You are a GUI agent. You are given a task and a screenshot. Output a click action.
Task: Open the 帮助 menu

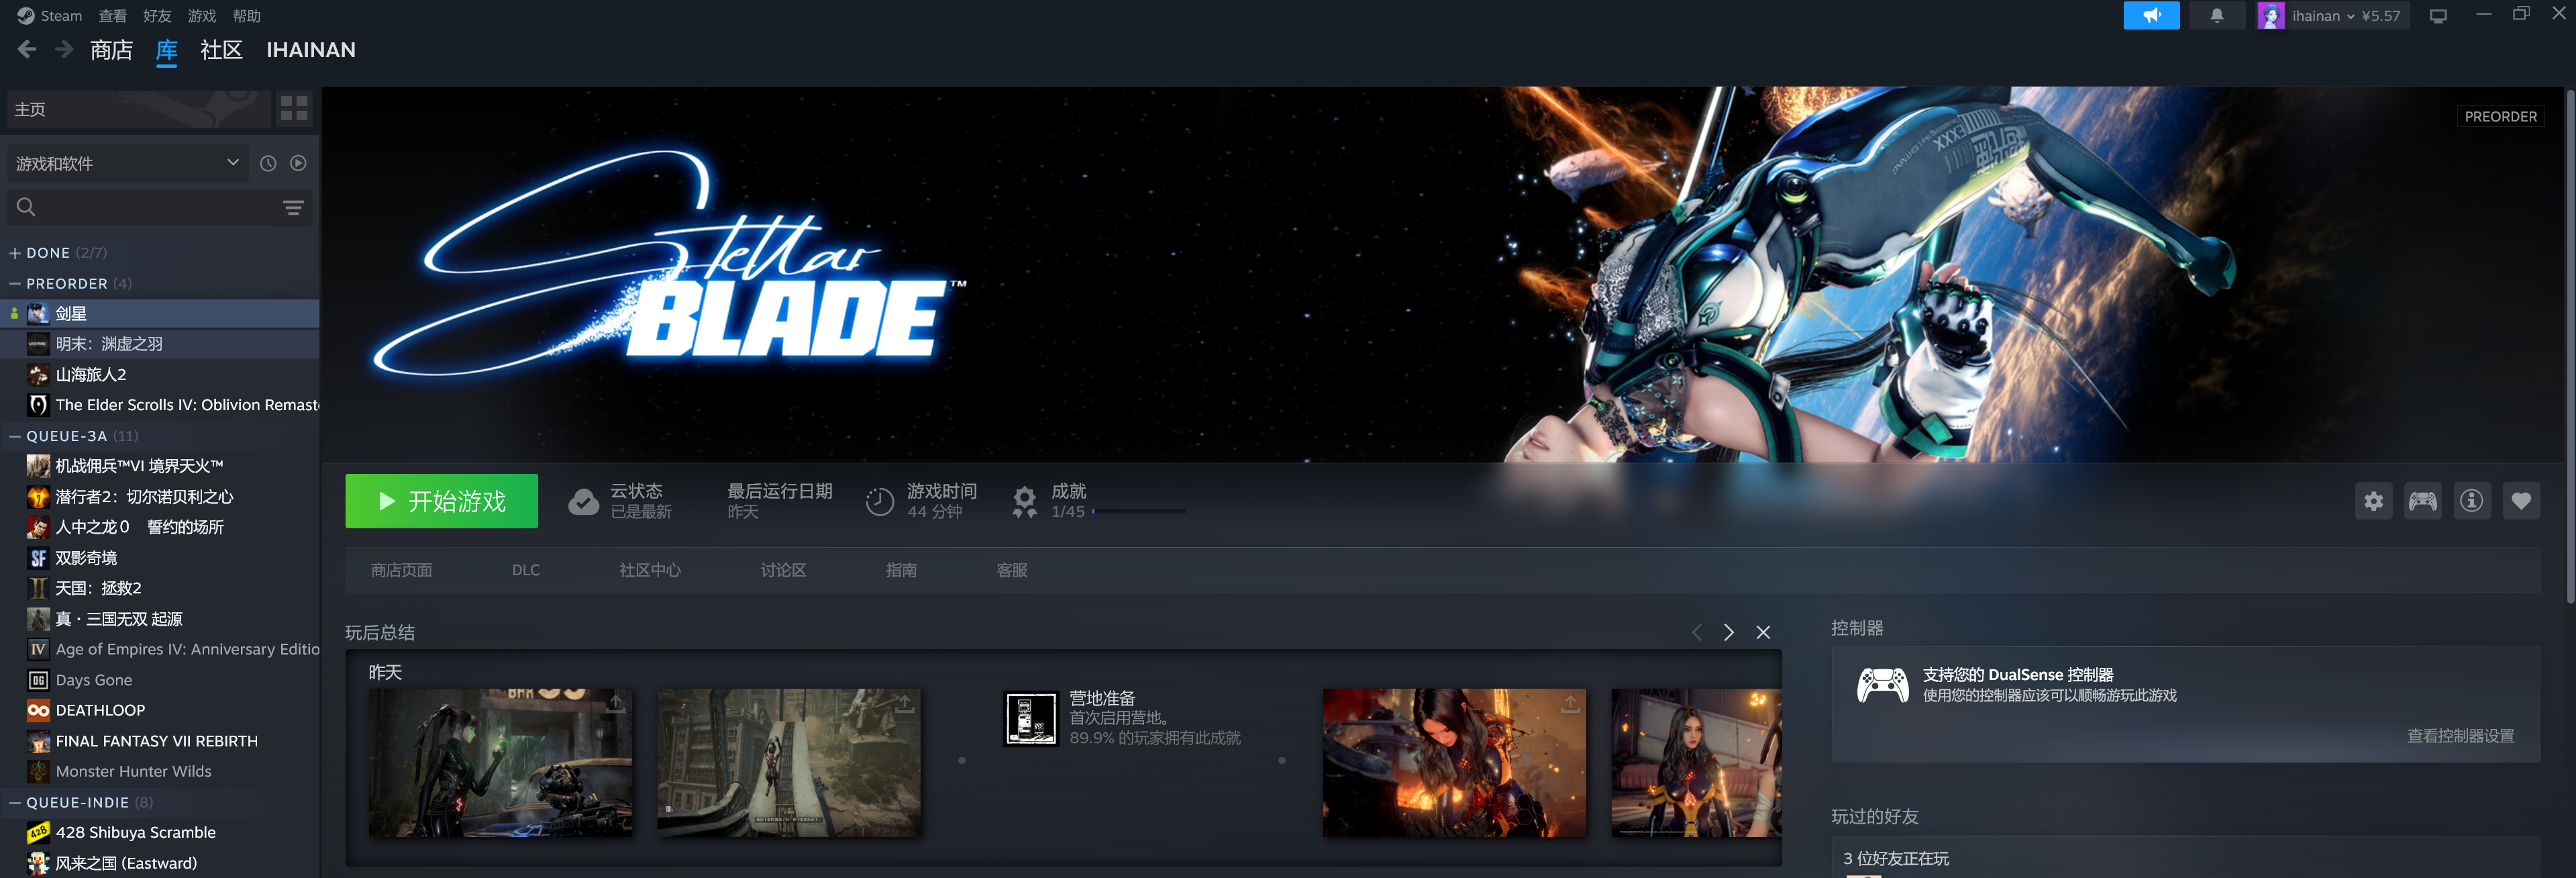pyautogui.click(x=246, y=16)
